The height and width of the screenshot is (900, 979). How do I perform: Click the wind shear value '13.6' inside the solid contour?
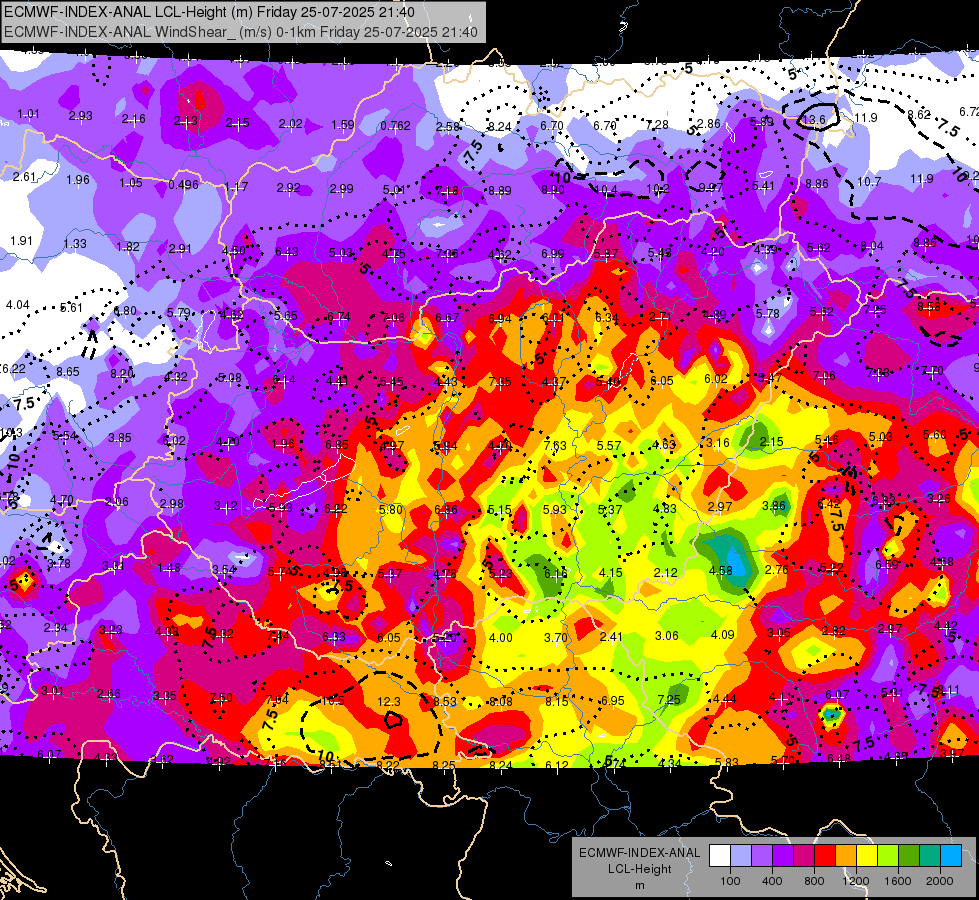814,119
